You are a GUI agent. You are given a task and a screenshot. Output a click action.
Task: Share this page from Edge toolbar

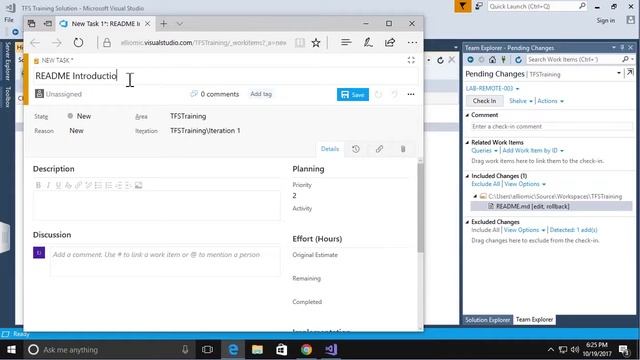[390, 42]
